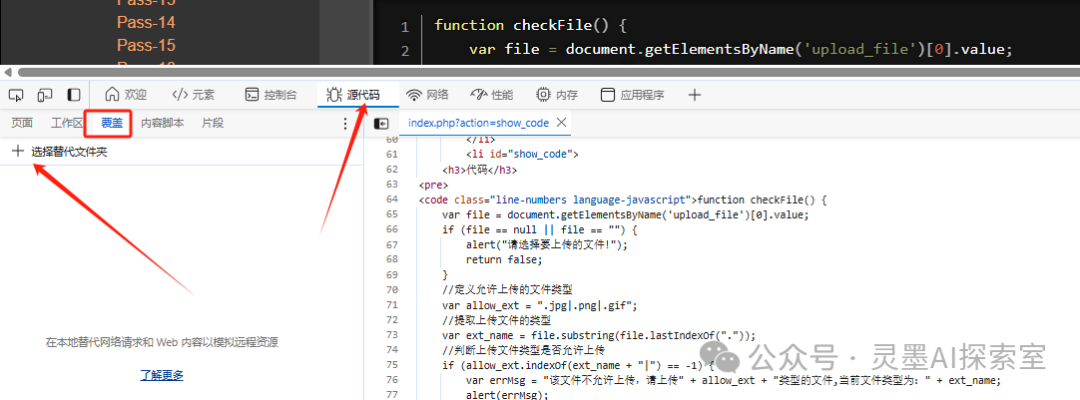Open the 控制台 tab

coord(271,95)
